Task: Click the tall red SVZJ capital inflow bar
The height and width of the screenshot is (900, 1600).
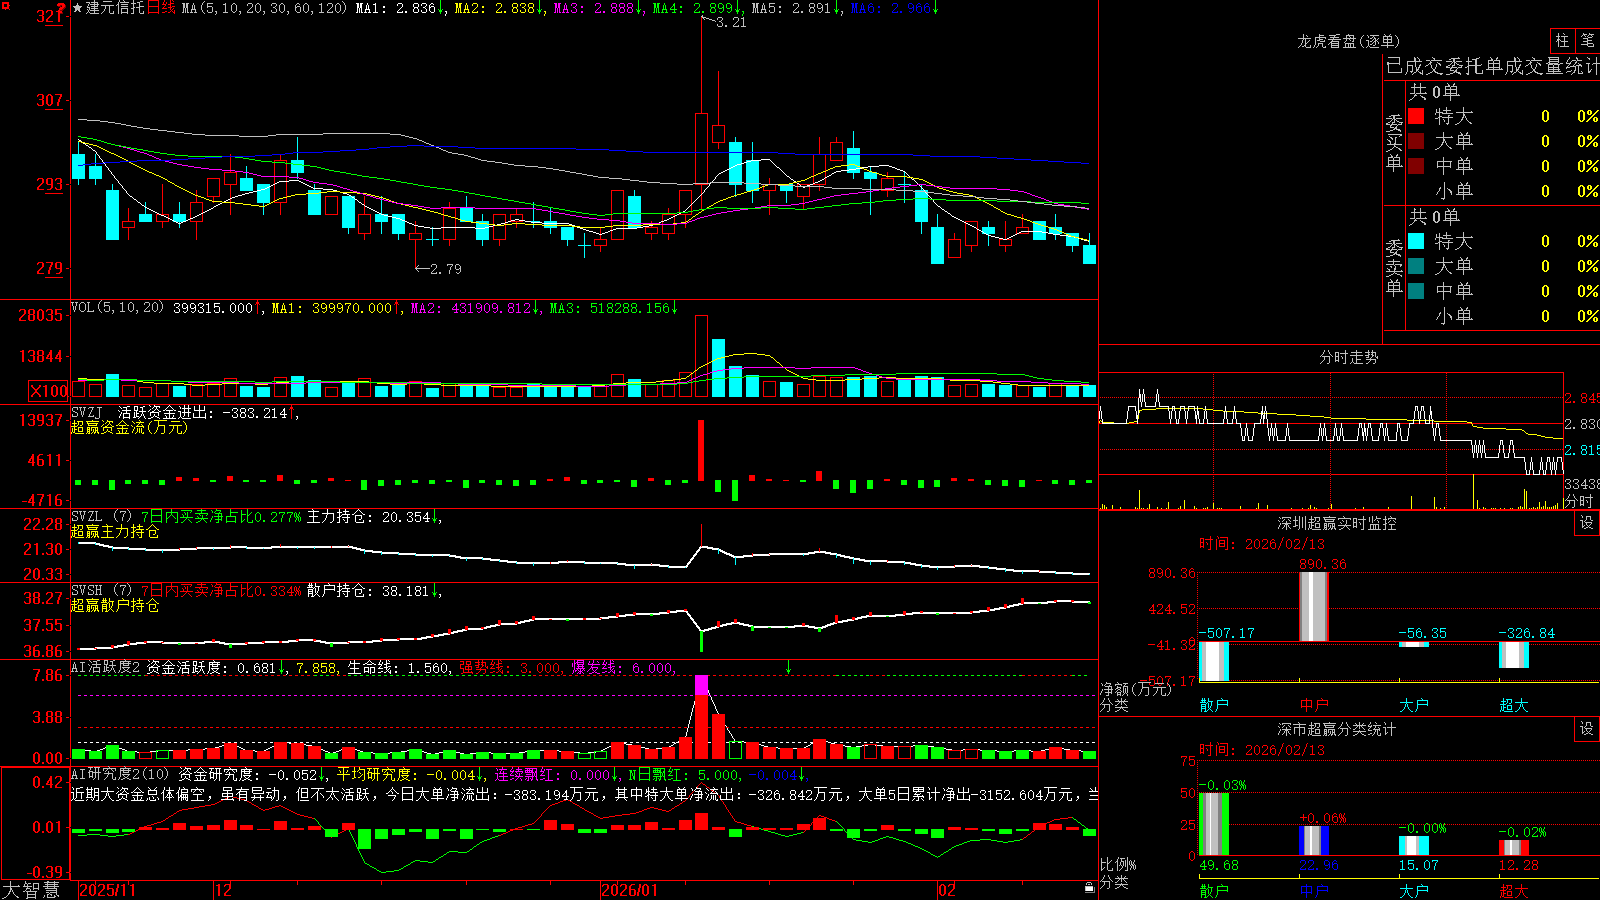Action: pyautogui.click(x=701, y=451)
